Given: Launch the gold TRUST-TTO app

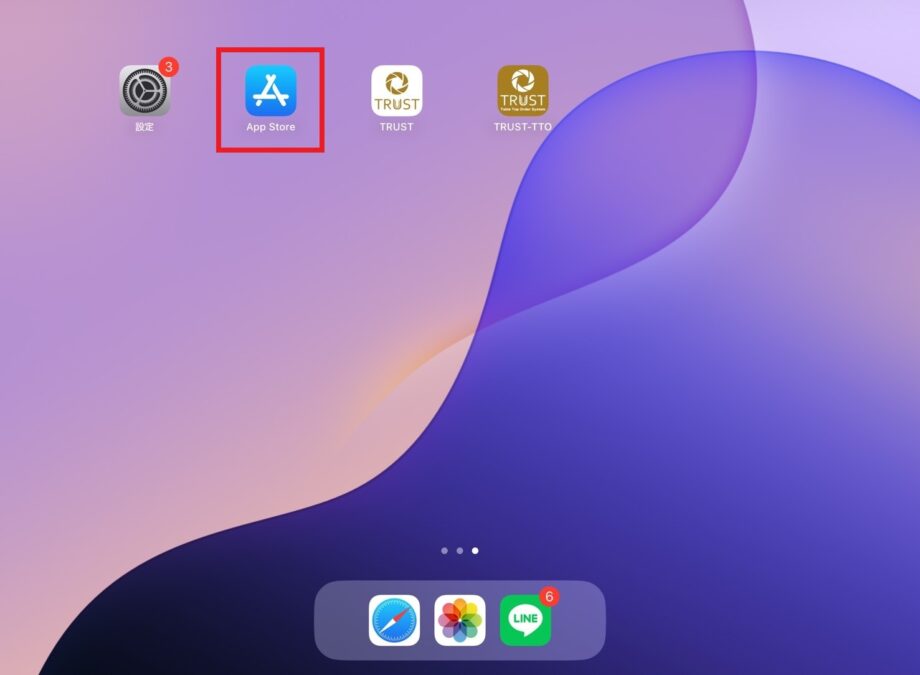Looking at the screenshot, I should [x=522, y=91].
